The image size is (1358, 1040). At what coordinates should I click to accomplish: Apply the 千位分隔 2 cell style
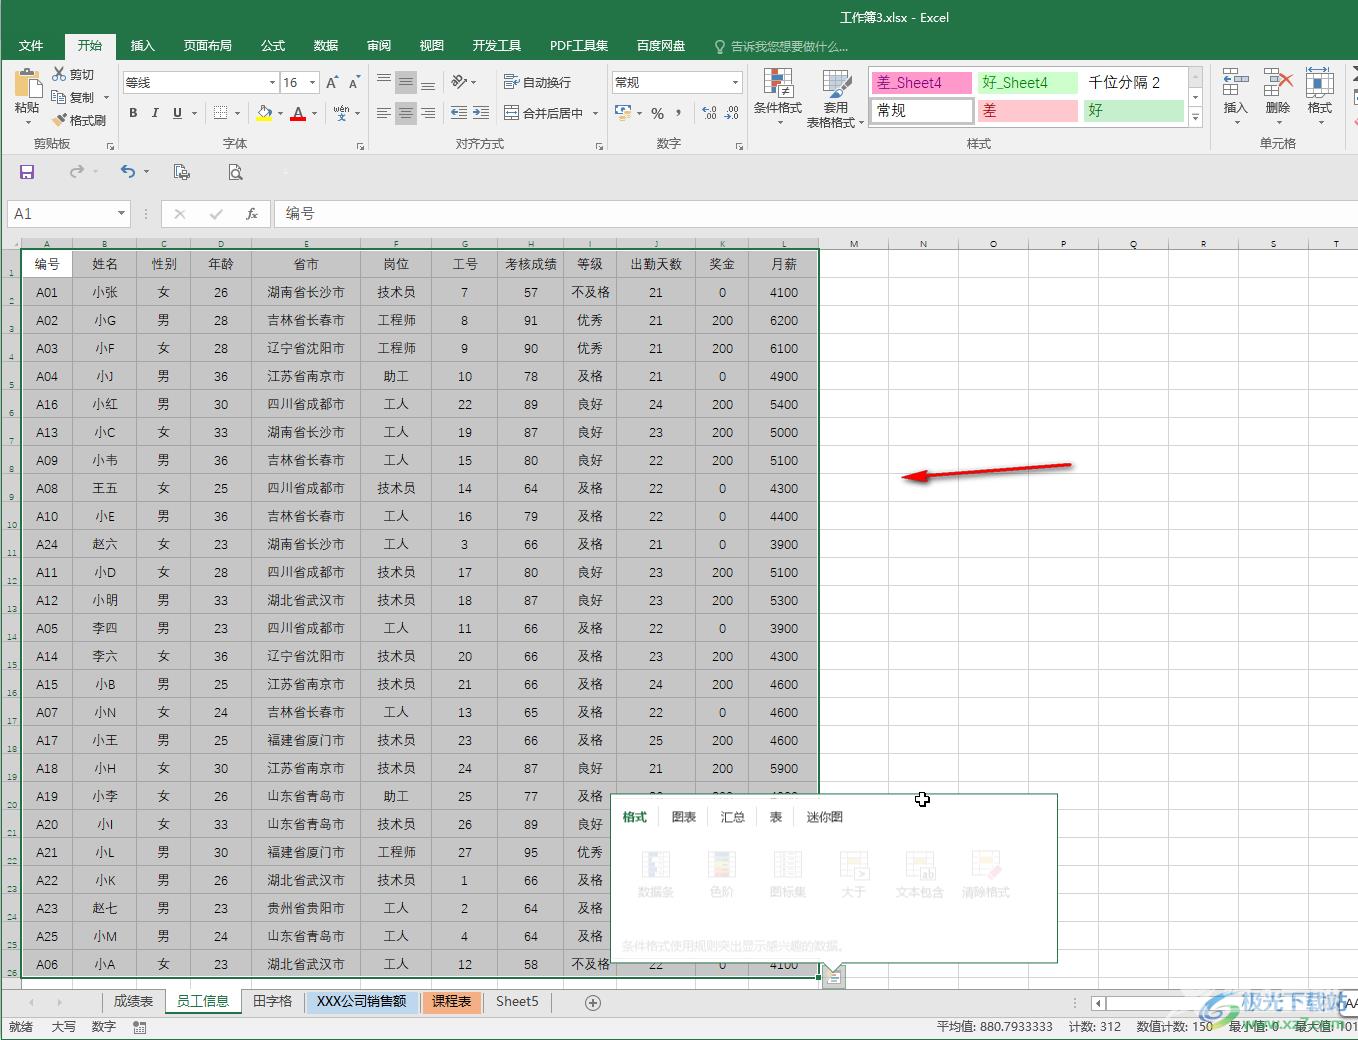pos(1134,83)
